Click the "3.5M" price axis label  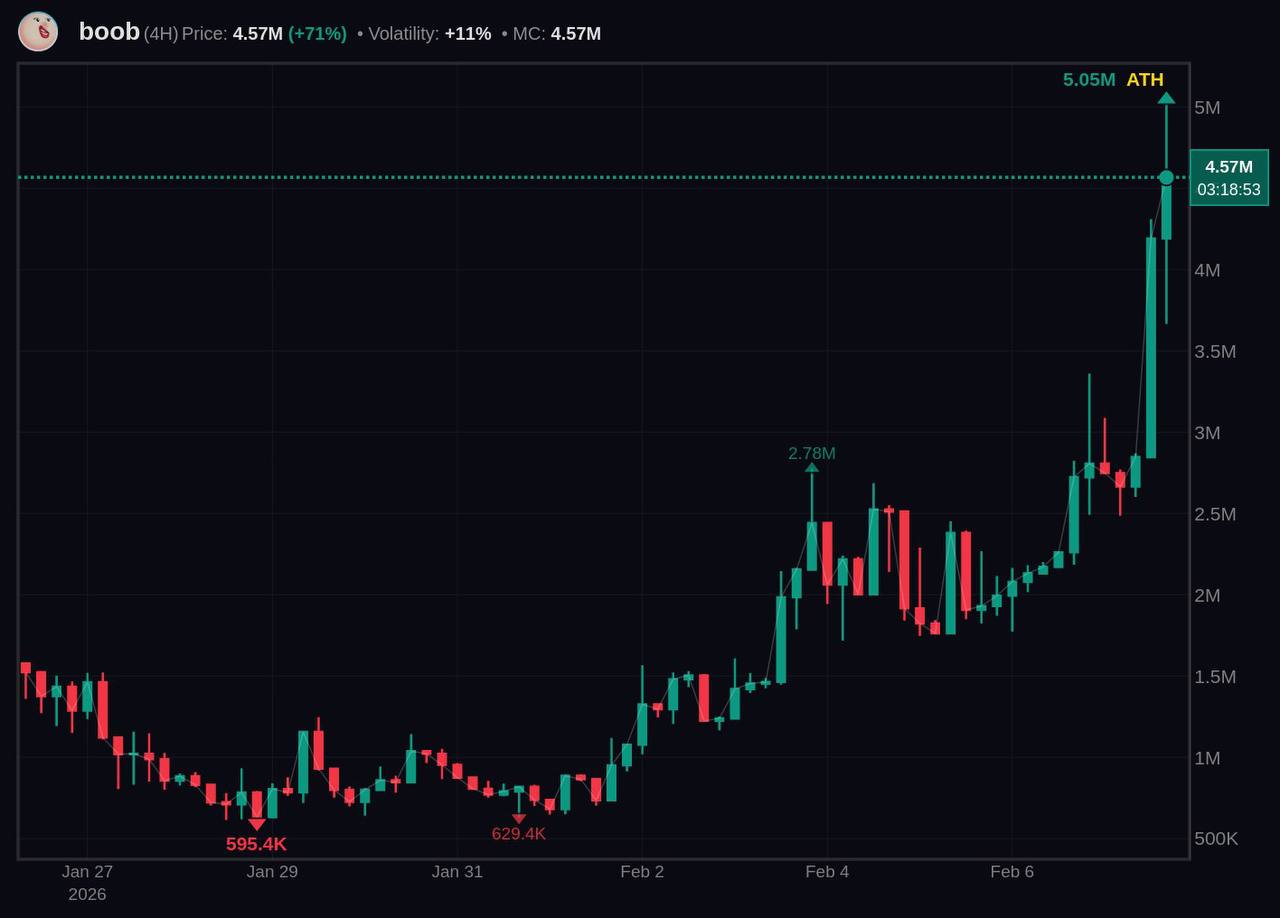pos(1215,352)
